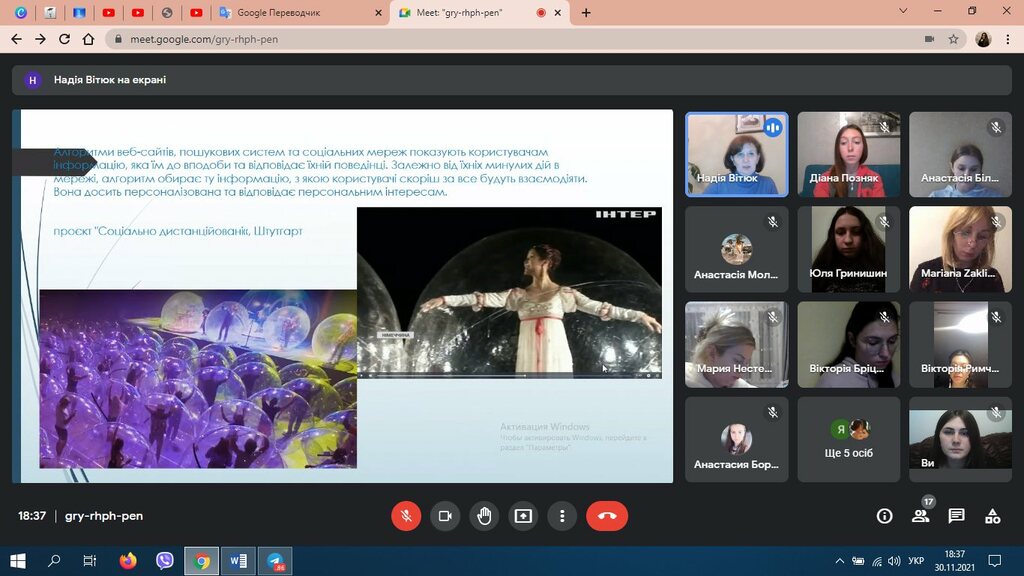The image size is (1024, 576).
Task: Reload the Meet page
Action: coord(65,39)
